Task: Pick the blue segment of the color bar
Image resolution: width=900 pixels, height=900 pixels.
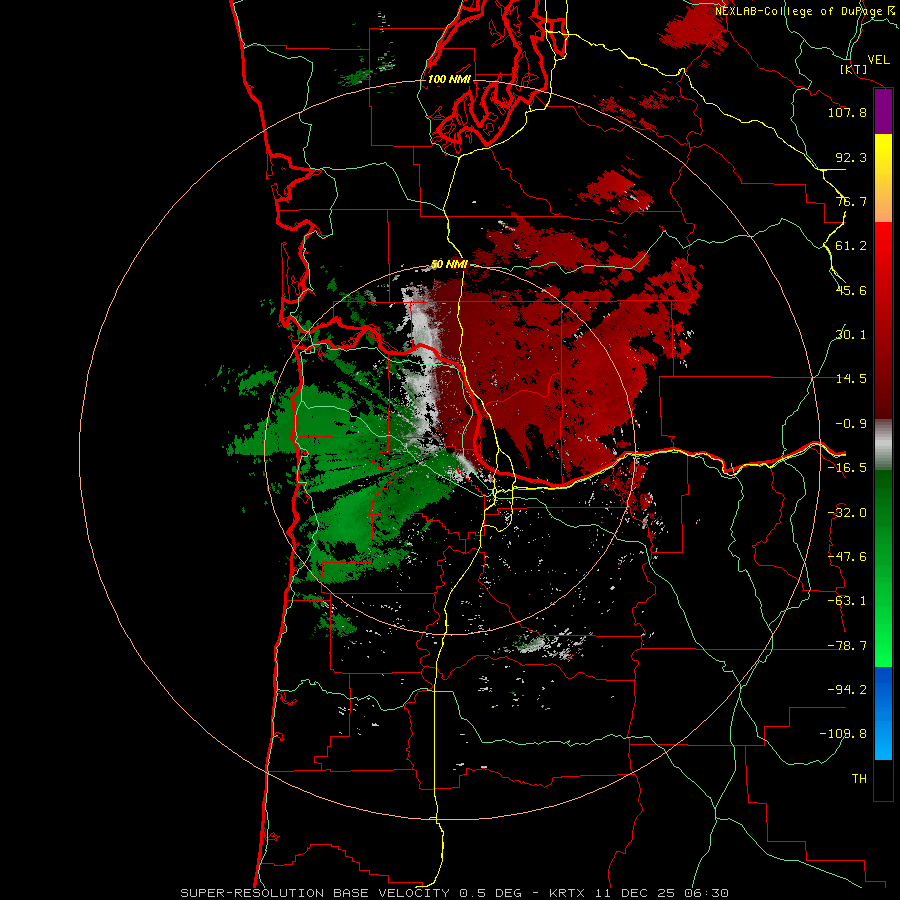Action: [x=883, y=713]
